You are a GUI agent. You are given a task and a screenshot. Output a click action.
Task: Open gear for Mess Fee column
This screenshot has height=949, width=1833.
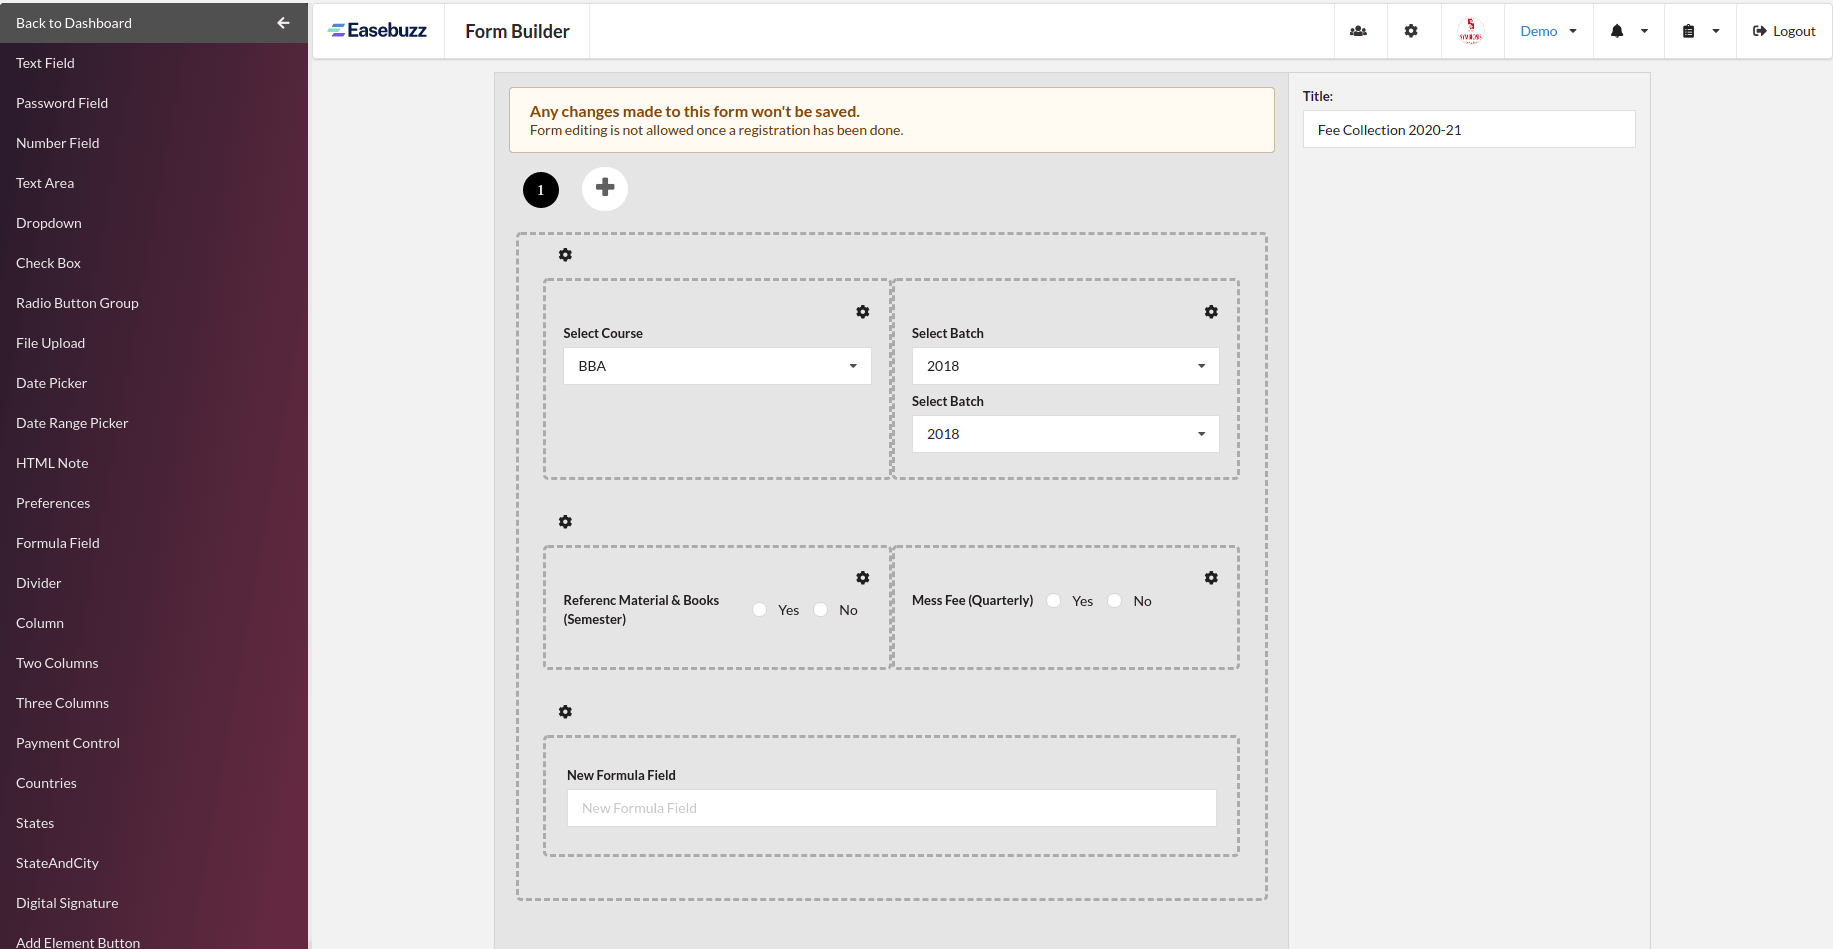tap(1211, 578)
